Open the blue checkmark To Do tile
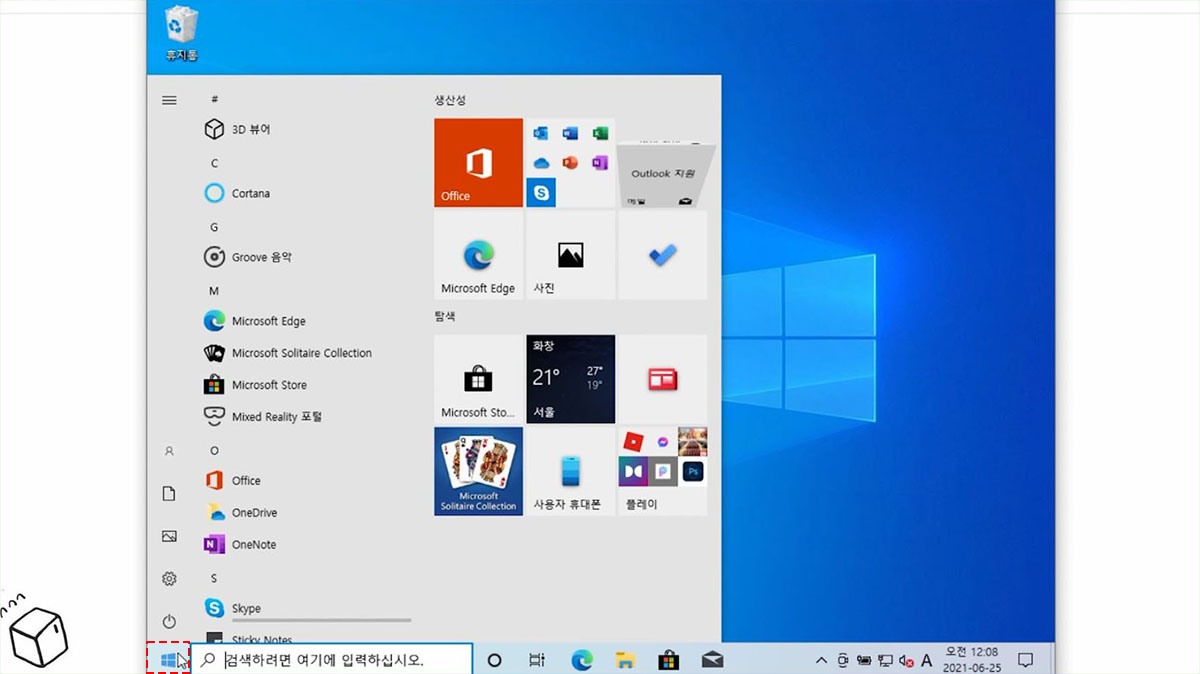1200x674 pixels. click(x=662, y=255)
